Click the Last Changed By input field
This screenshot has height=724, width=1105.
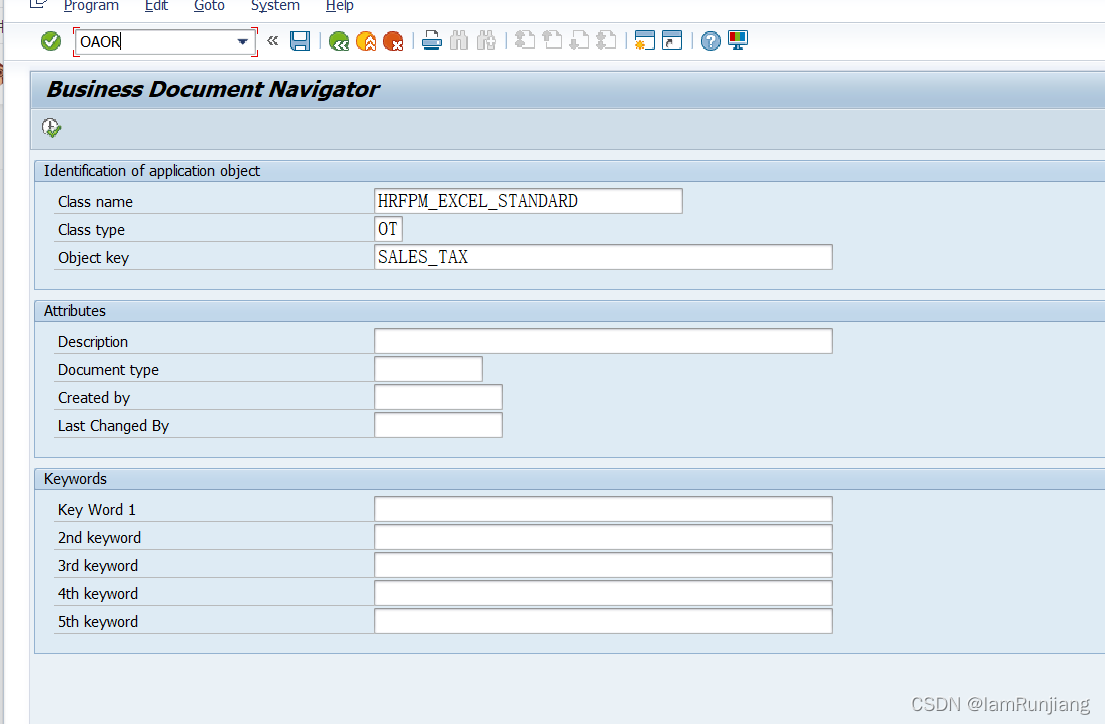point(438,425)
